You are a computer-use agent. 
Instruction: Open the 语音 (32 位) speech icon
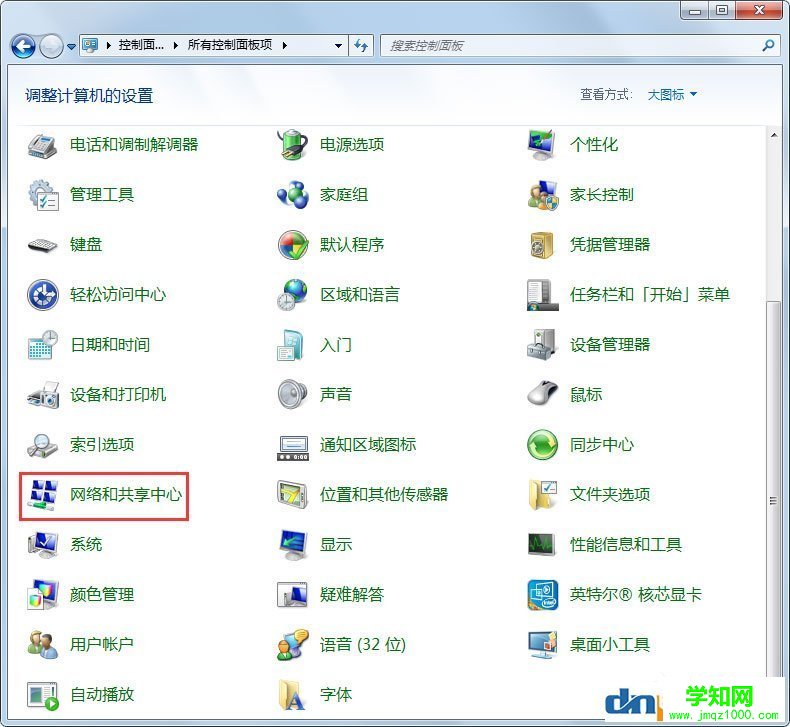point(293,644)
